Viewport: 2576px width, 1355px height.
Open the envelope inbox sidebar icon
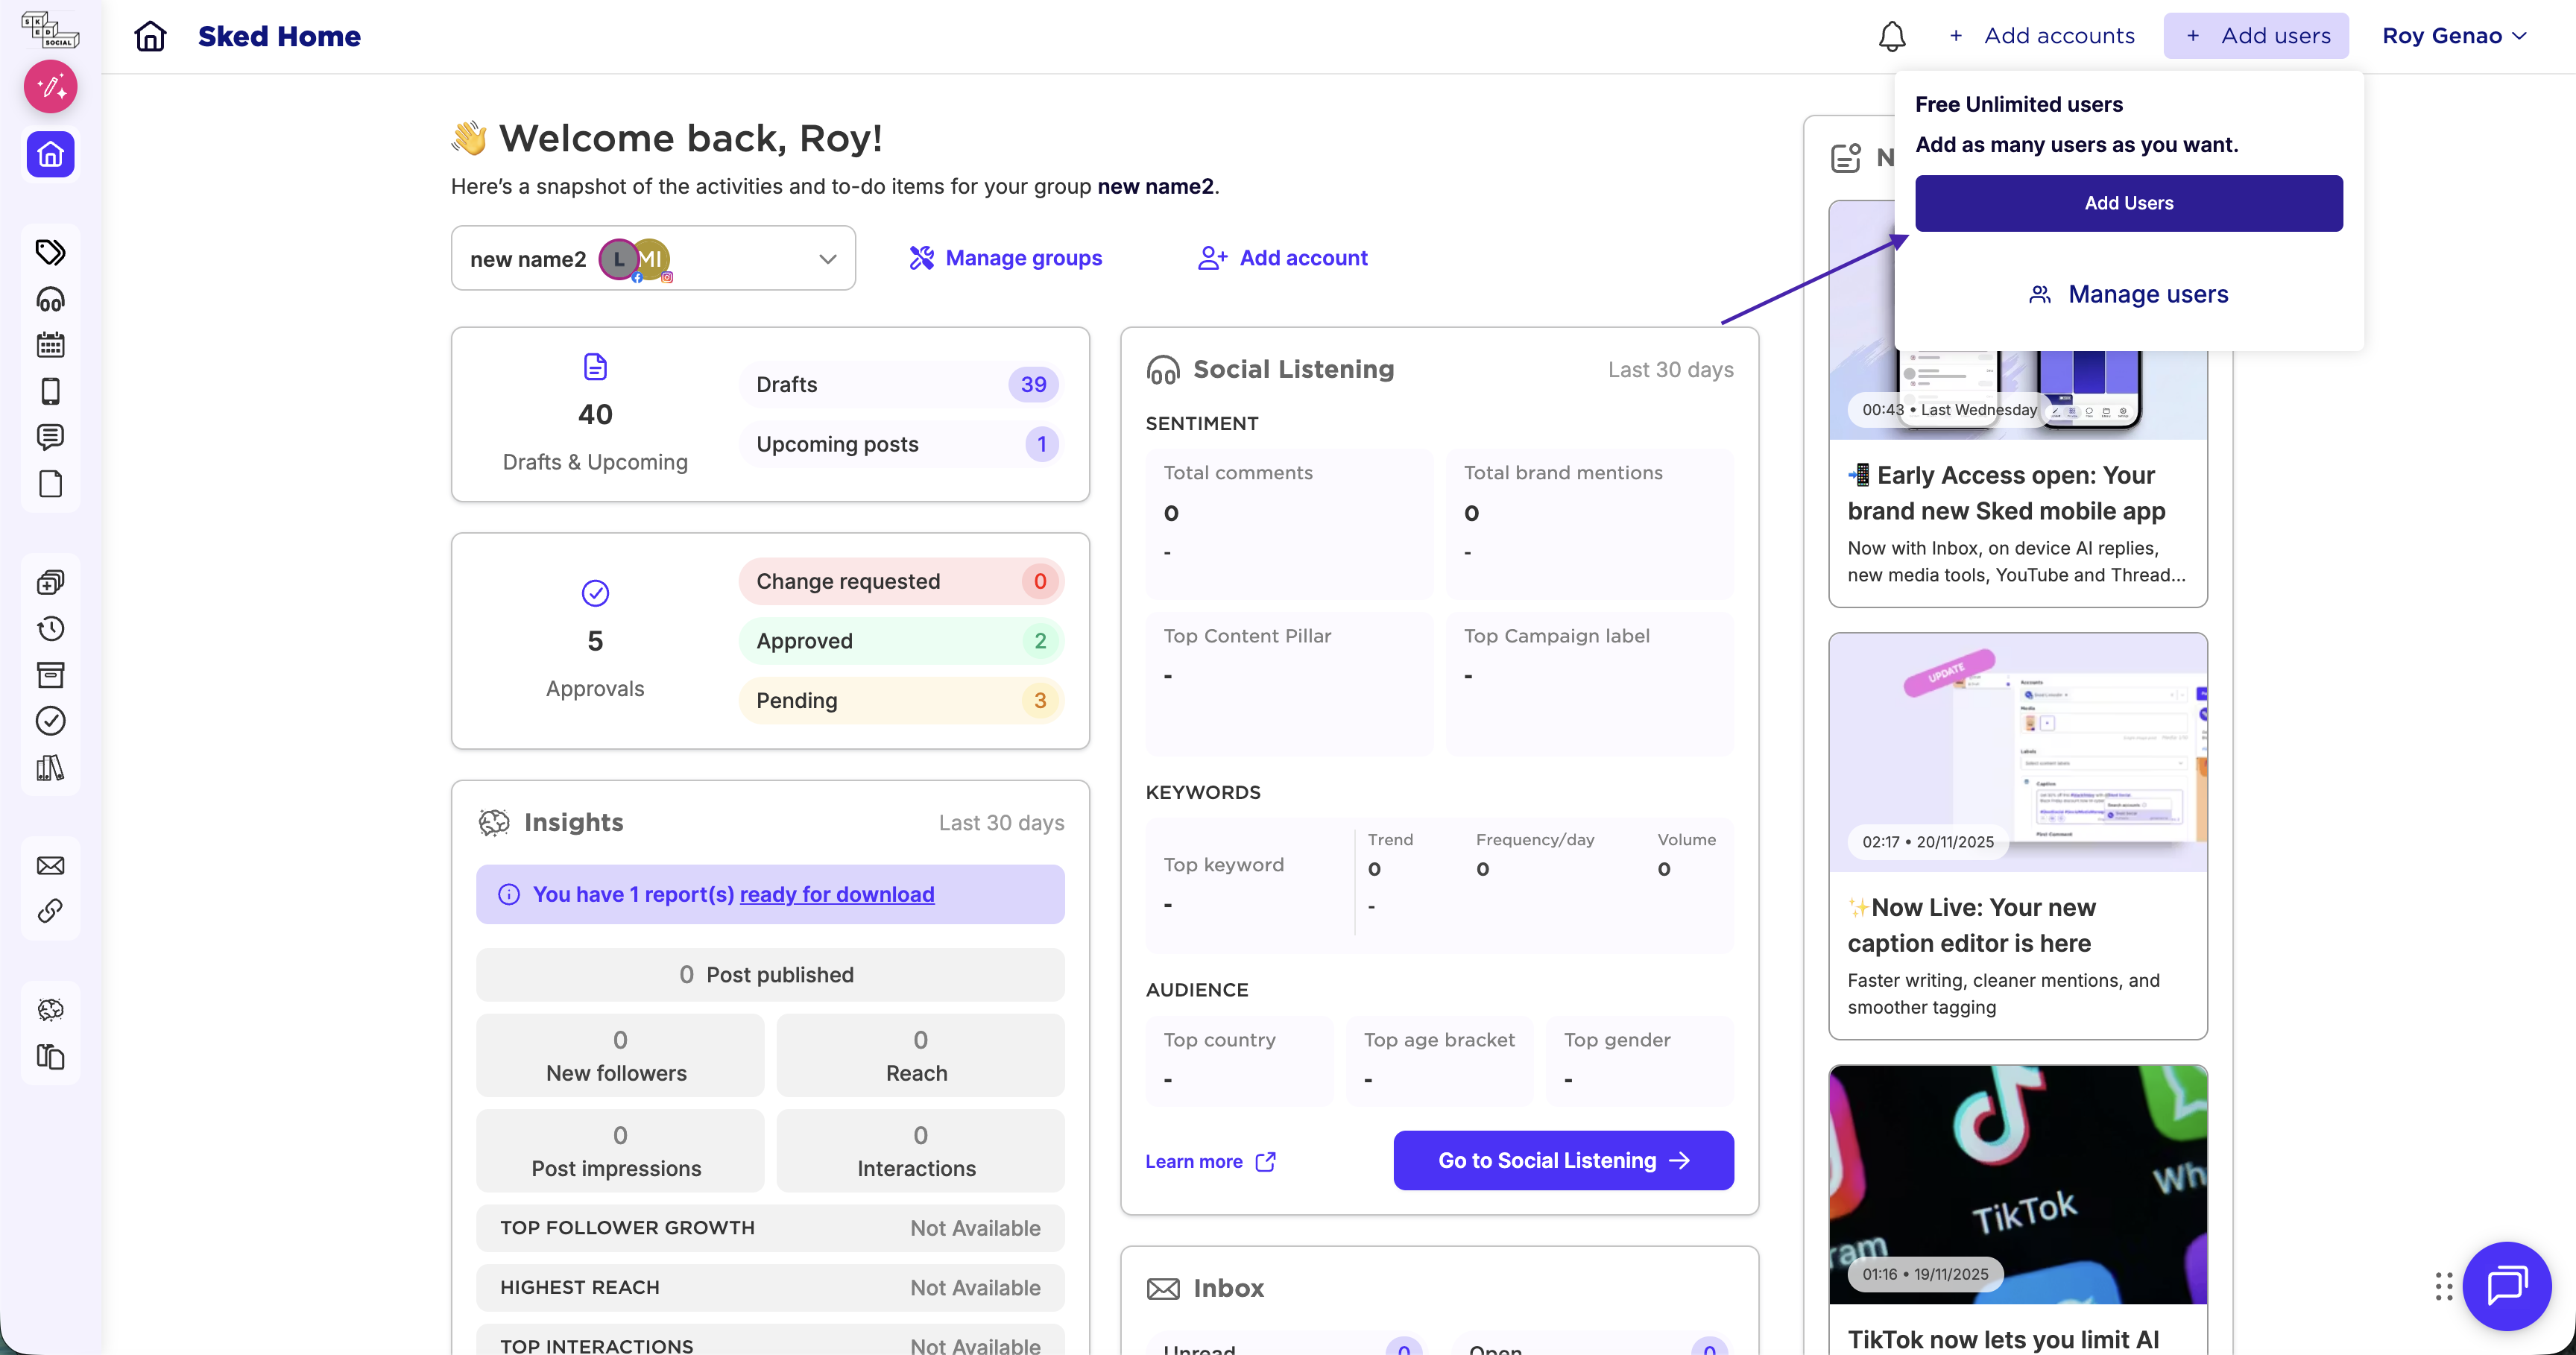[50, 865]
